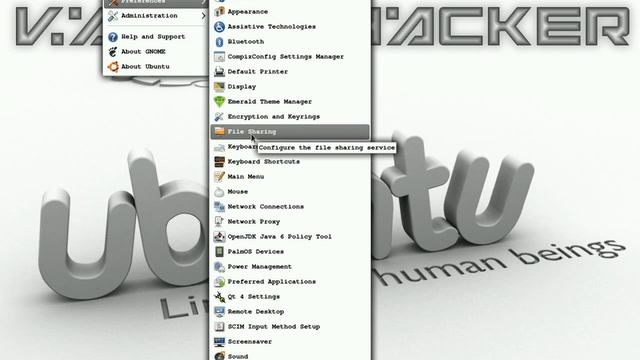Click the Preferred Applications icon
The image size is (640, 360).
pos(219,282)
